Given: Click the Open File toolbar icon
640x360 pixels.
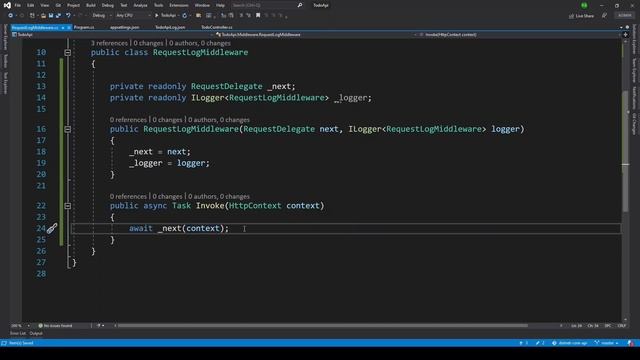Looking at the screenshot, I should coord(43,16).
